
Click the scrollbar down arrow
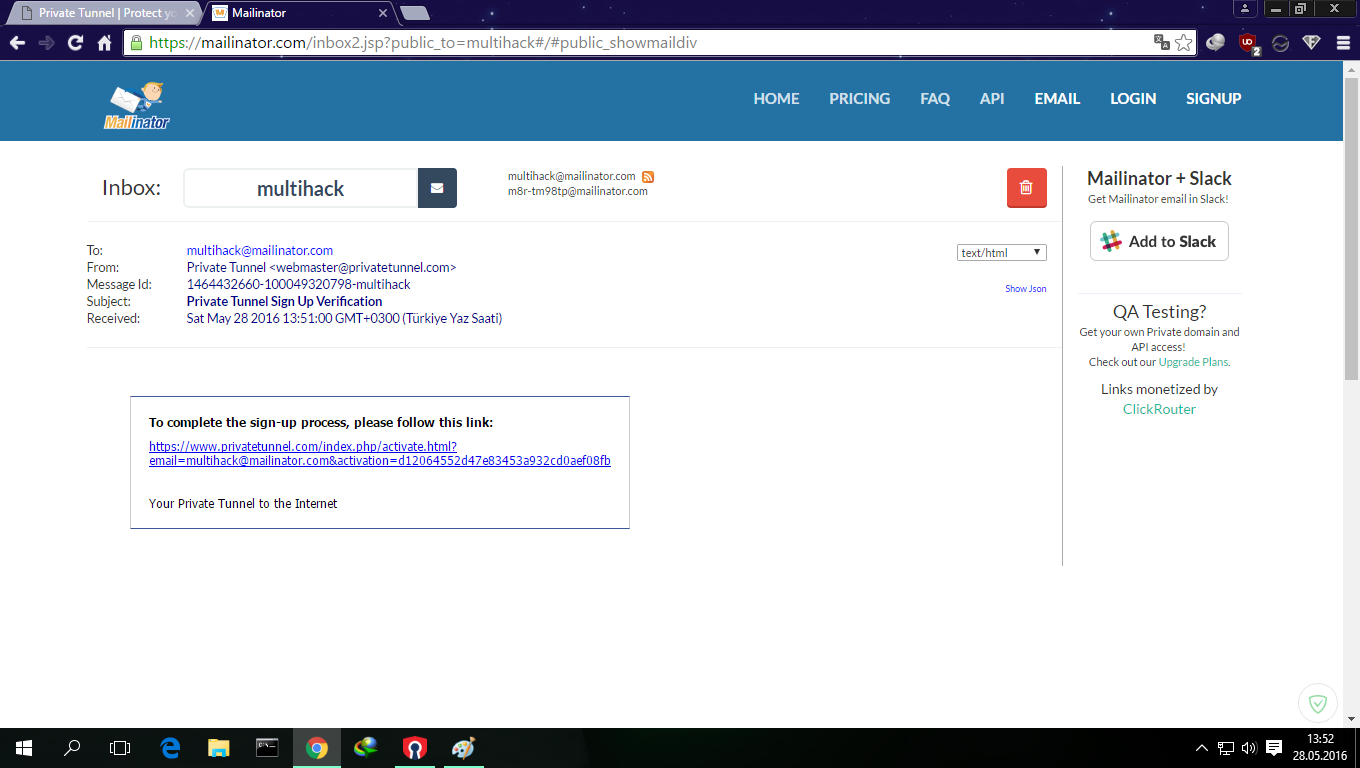1351,718
